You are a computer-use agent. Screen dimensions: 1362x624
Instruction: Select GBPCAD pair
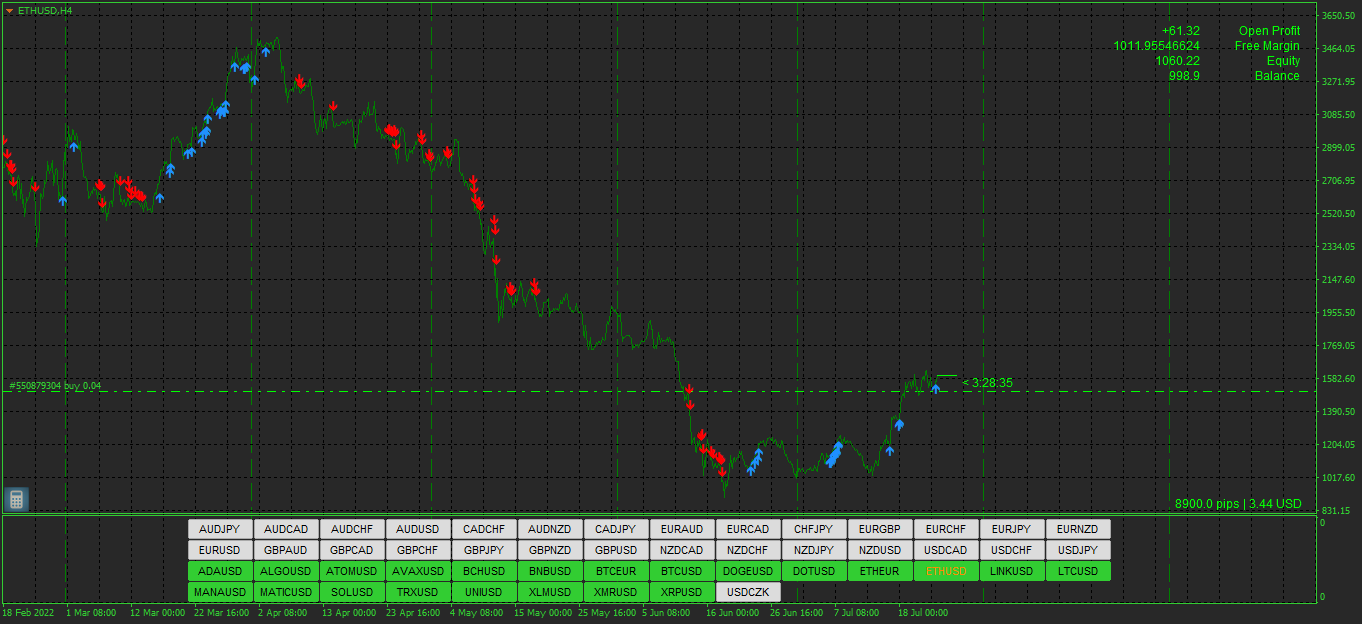coord(351,550)
